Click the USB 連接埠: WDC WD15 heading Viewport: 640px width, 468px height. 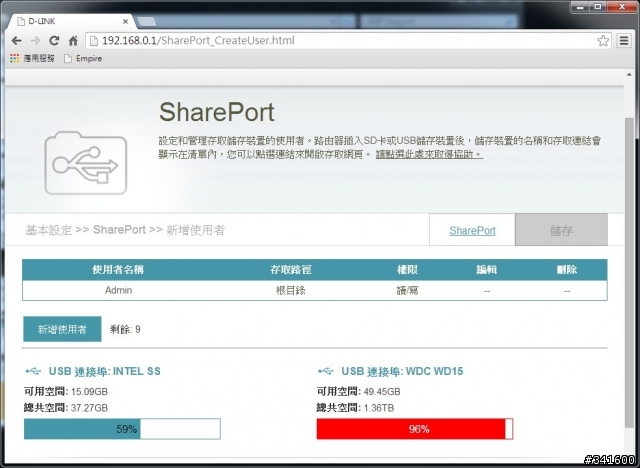coord(402,371)
